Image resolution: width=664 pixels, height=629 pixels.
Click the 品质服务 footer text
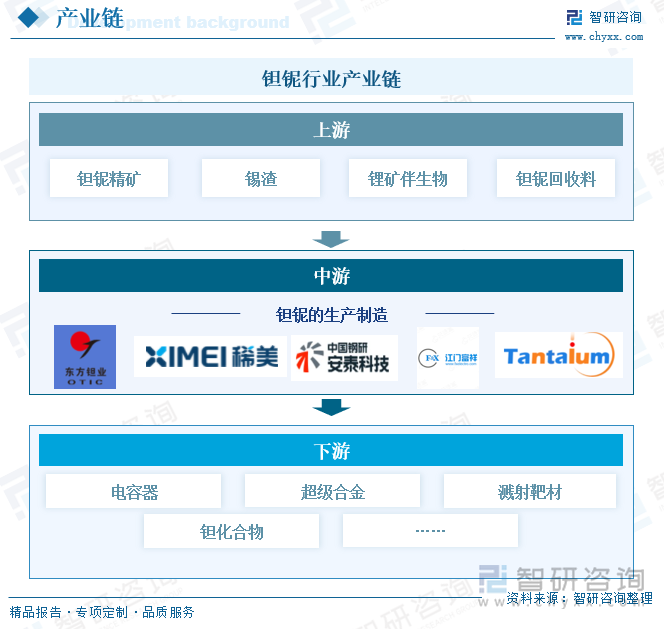point(168,612)
